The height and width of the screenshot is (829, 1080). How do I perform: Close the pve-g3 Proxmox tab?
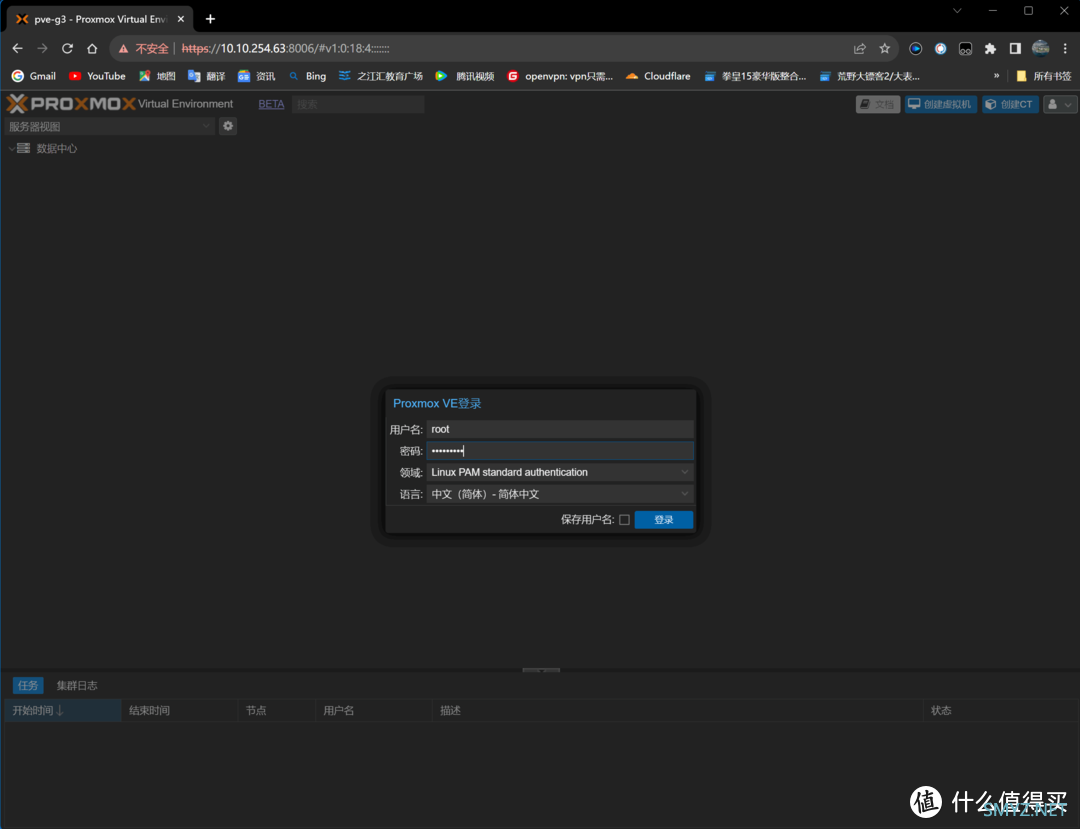[181, 19]
